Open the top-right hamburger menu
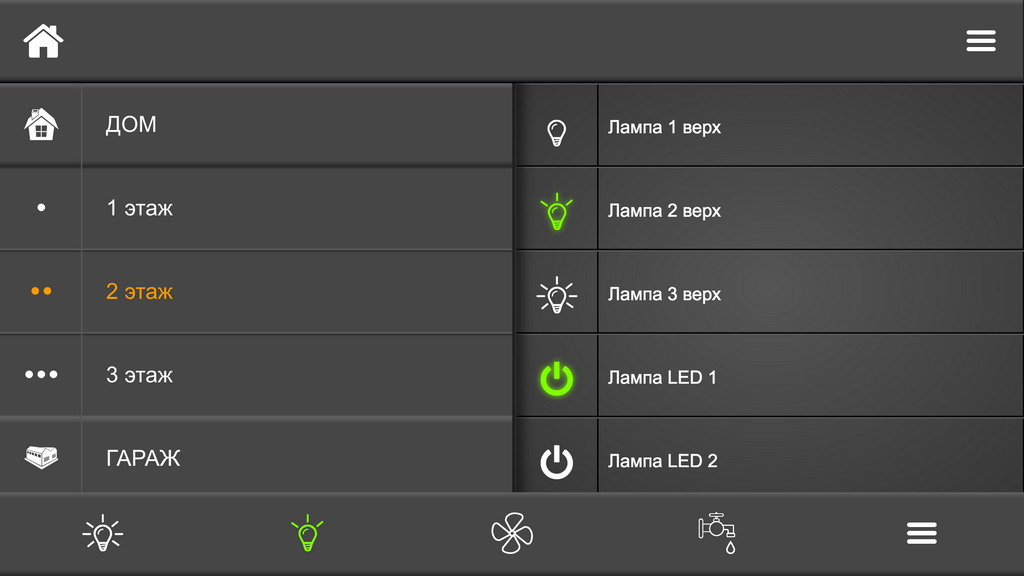 981,40
